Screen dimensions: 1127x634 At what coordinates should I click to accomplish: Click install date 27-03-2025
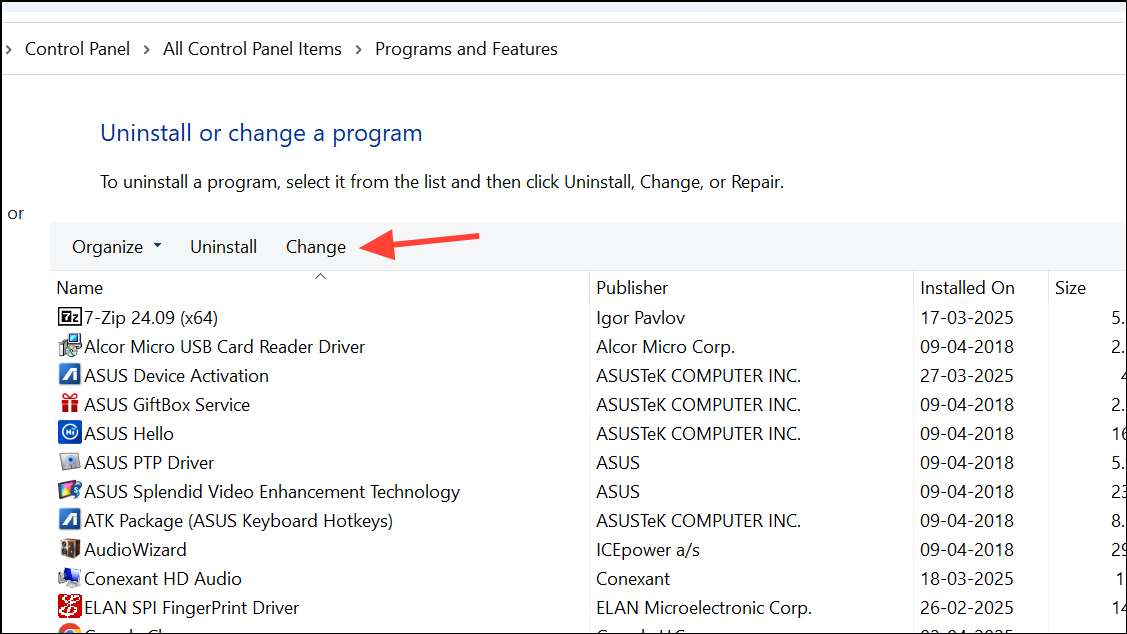967,376
